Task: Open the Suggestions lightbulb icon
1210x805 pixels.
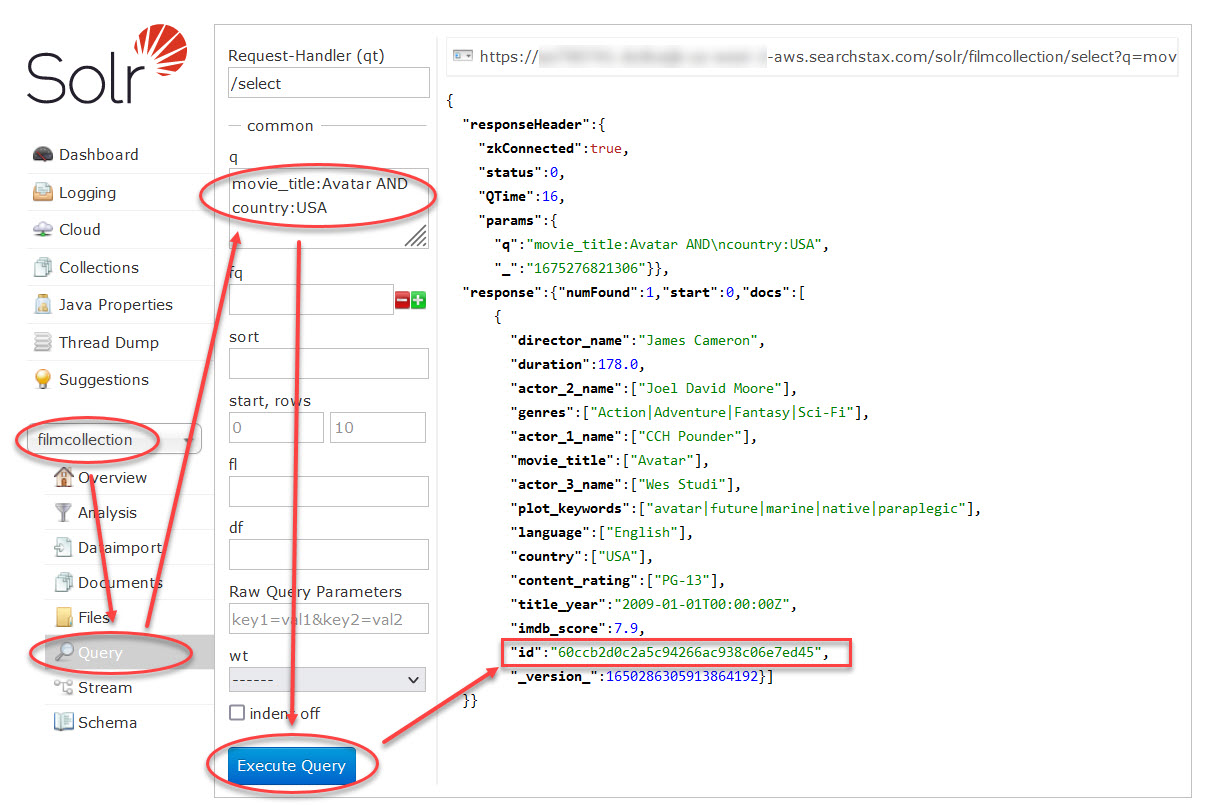Action: [x=43, y=380]
